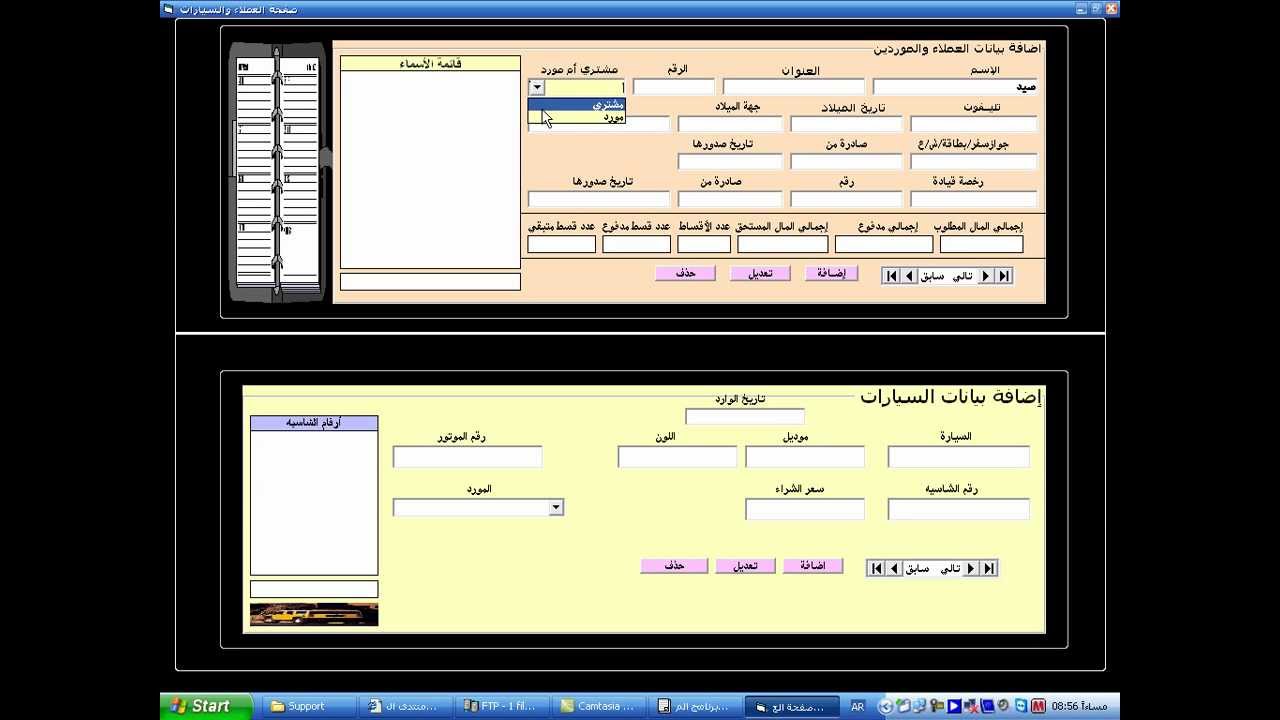The width and height of the screenshot is (1280, 720).
Task: Focus the السيارة car field
Action: click(959, 457)
